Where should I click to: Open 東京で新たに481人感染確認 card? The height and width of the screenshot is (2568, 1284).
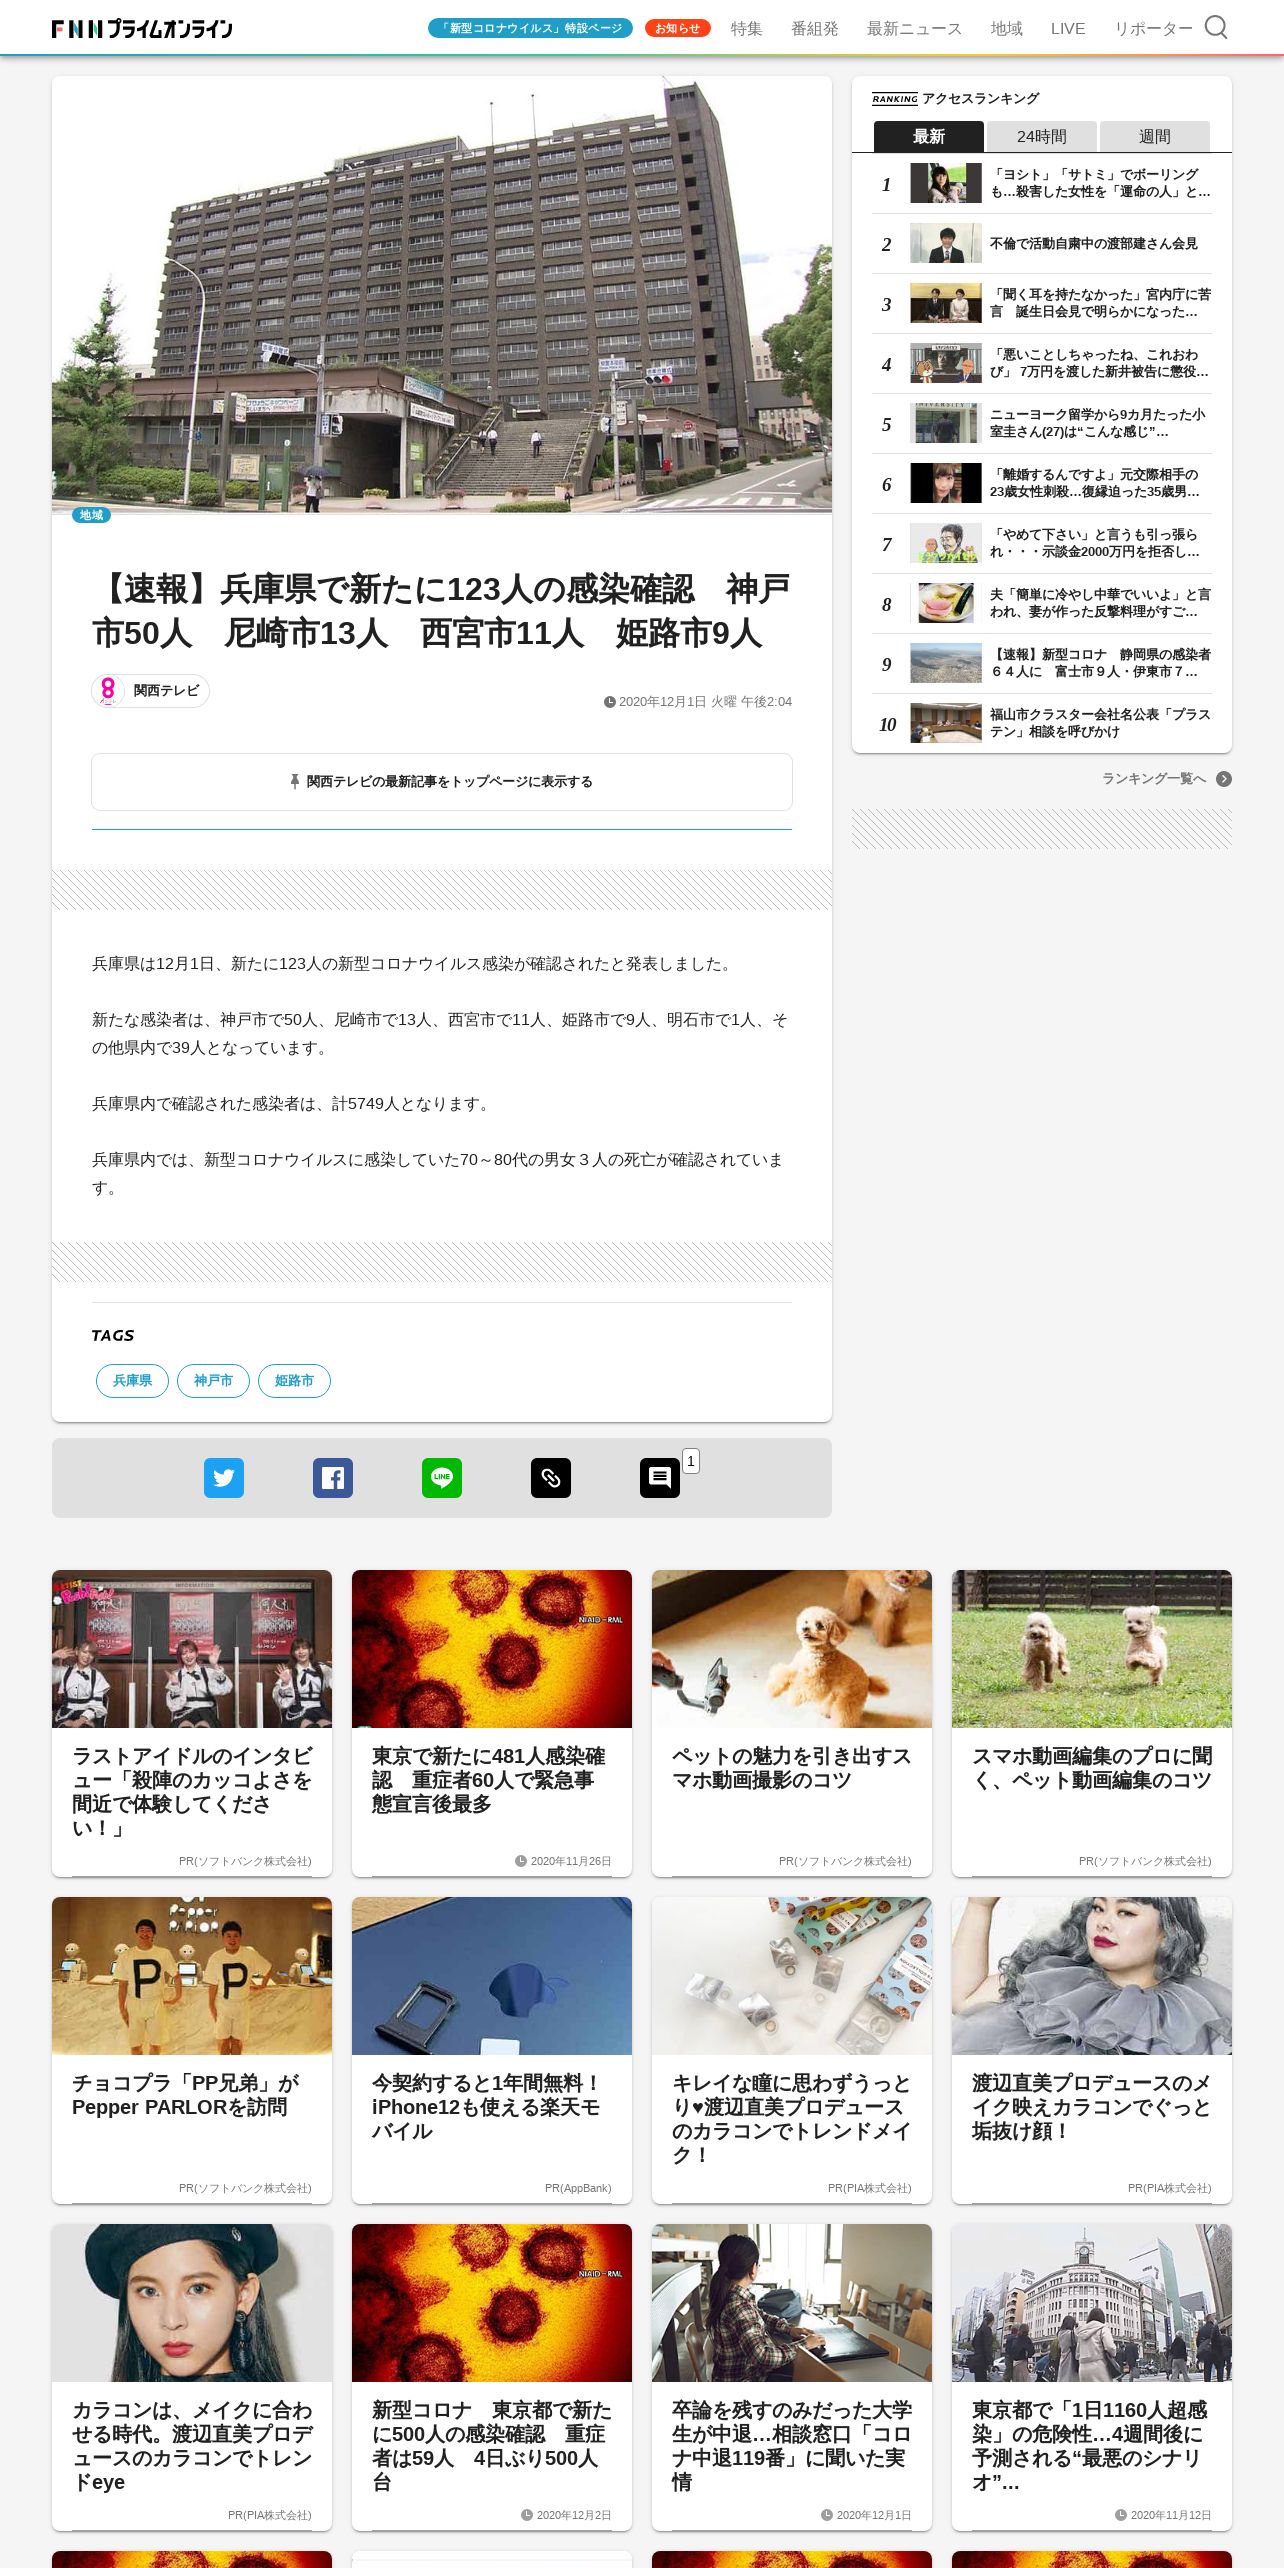[492, 1723]
